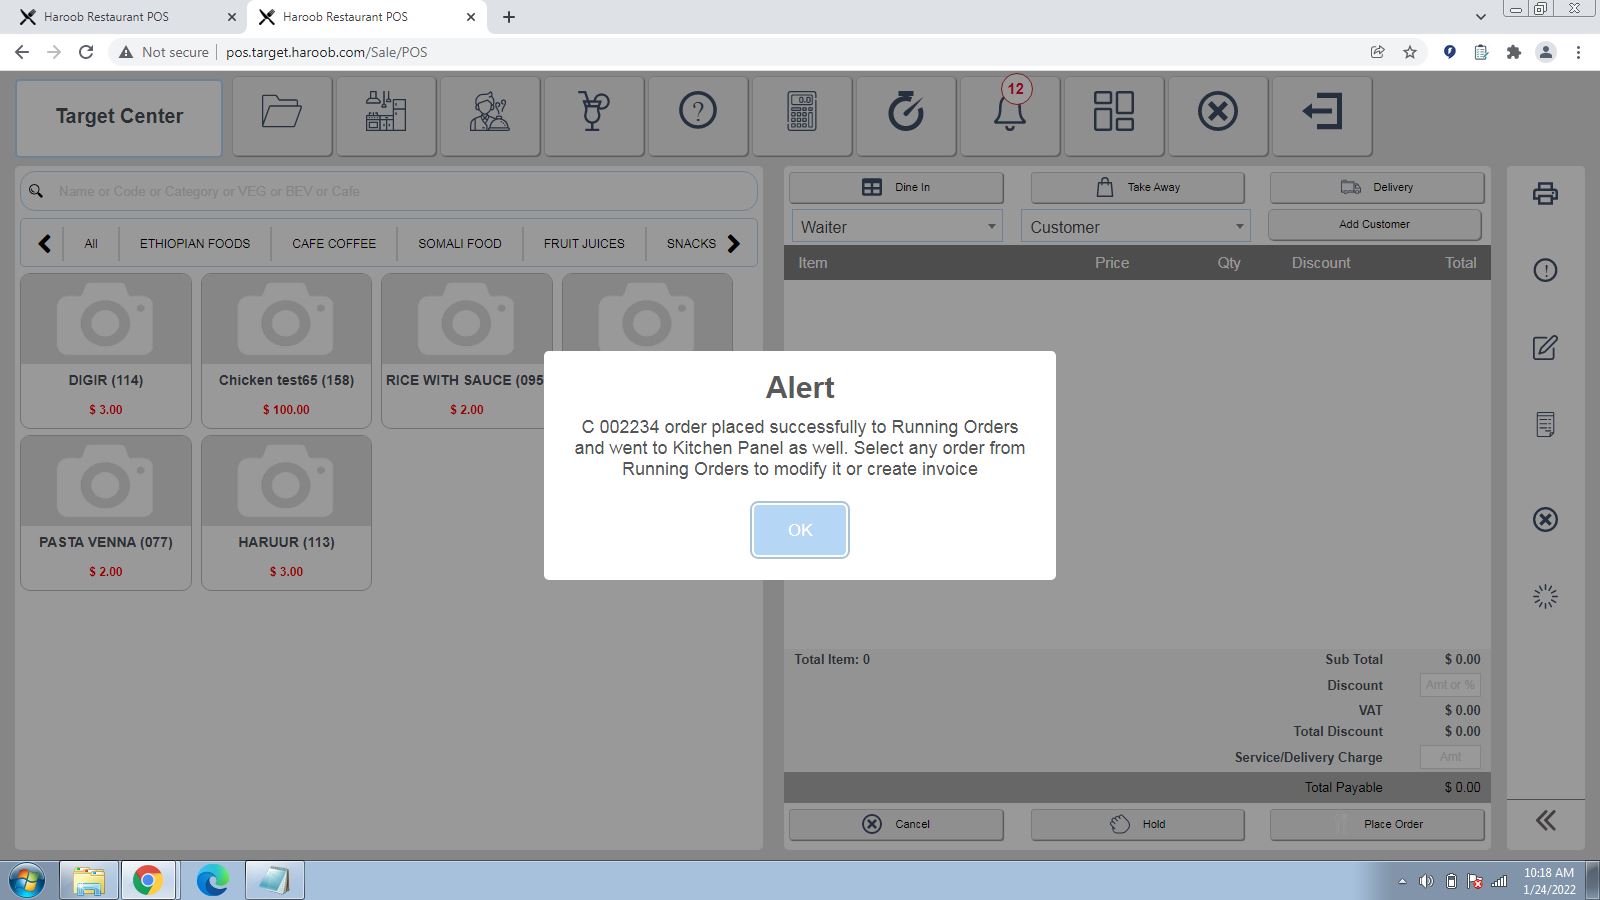Image resolution: width=1600 pixels, height=900 pixels.
Task: Open the kitchen panel icon
Action: pos(386,116)
